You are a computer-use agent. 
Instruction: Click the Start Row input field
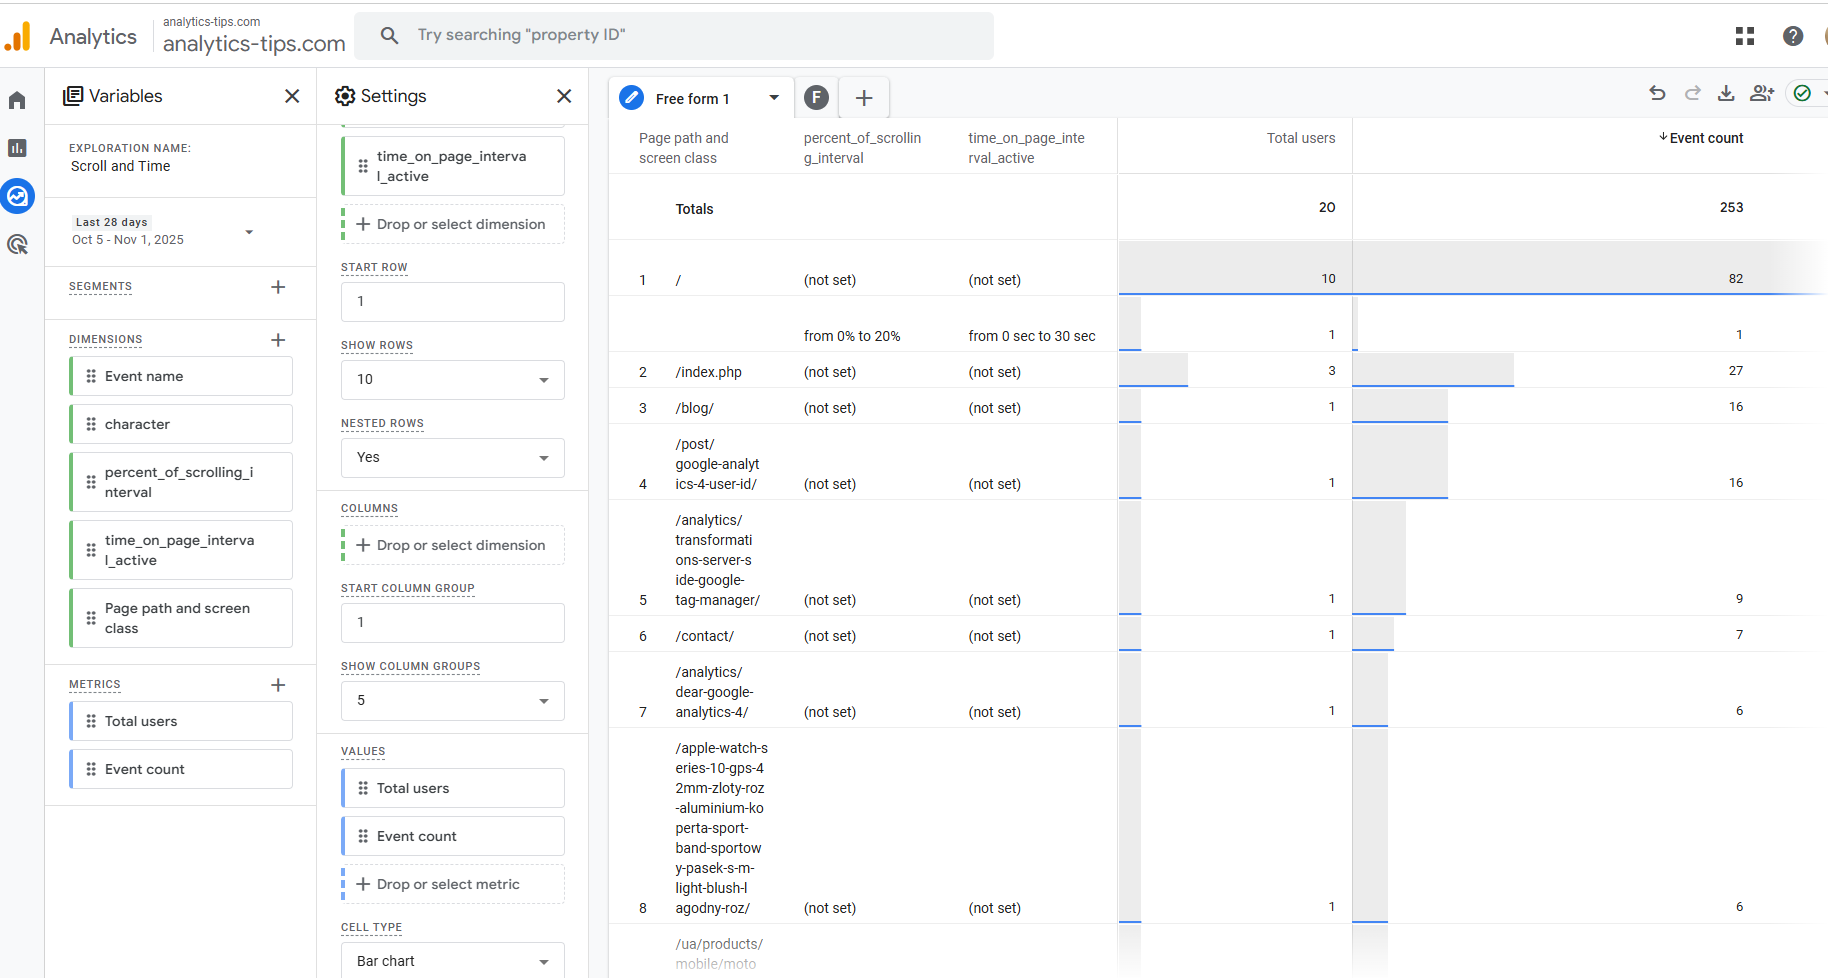coord(453,302)
